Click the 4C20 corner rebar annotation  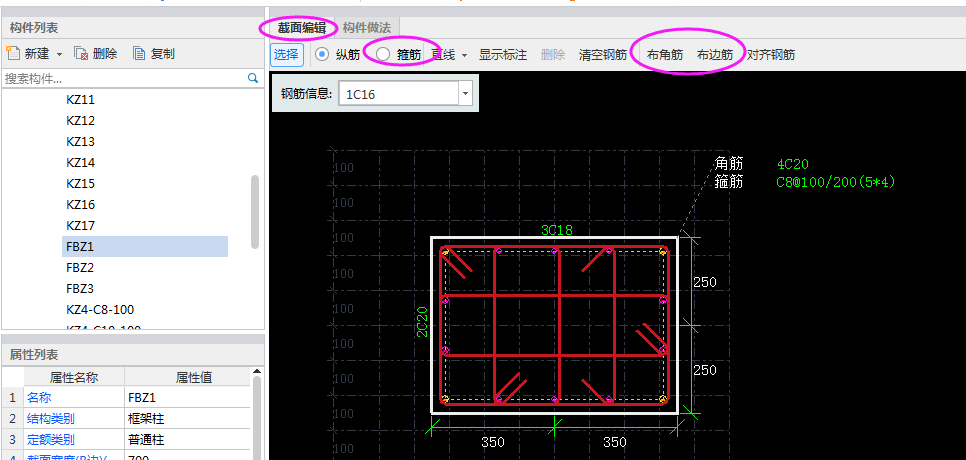coord(793,164)
